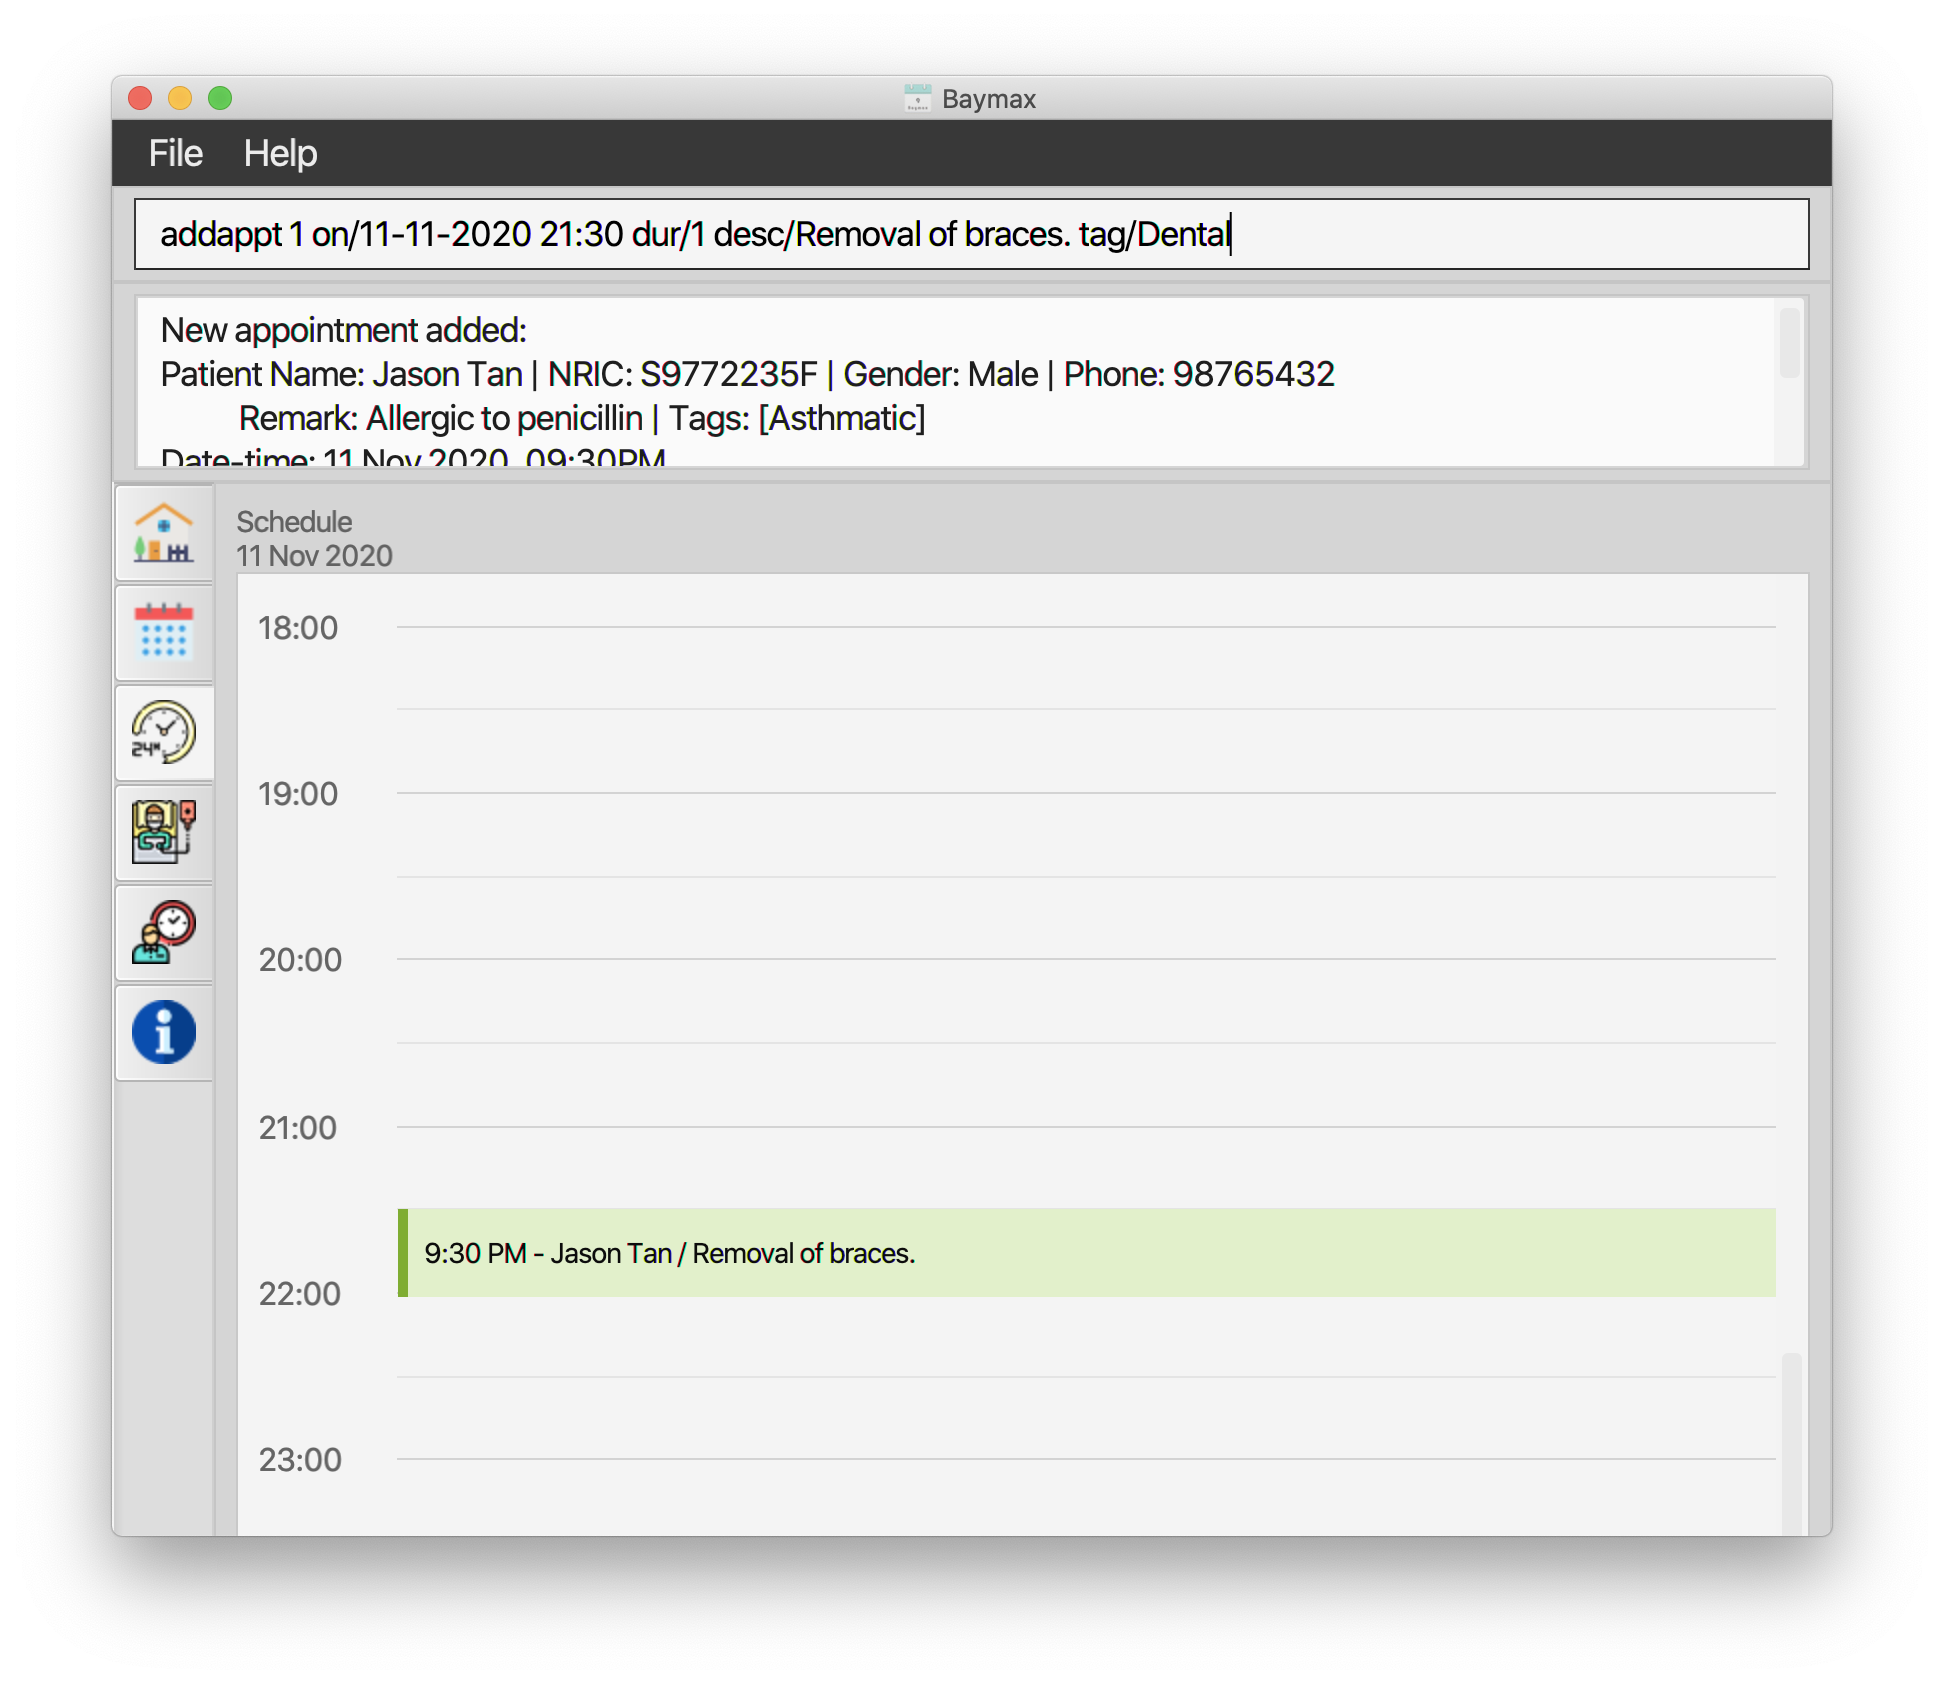Select Jason Tan 9:30 PM appointment entry
The width and height of the screenshot is (1944, 1684).
[1086, 1253]
